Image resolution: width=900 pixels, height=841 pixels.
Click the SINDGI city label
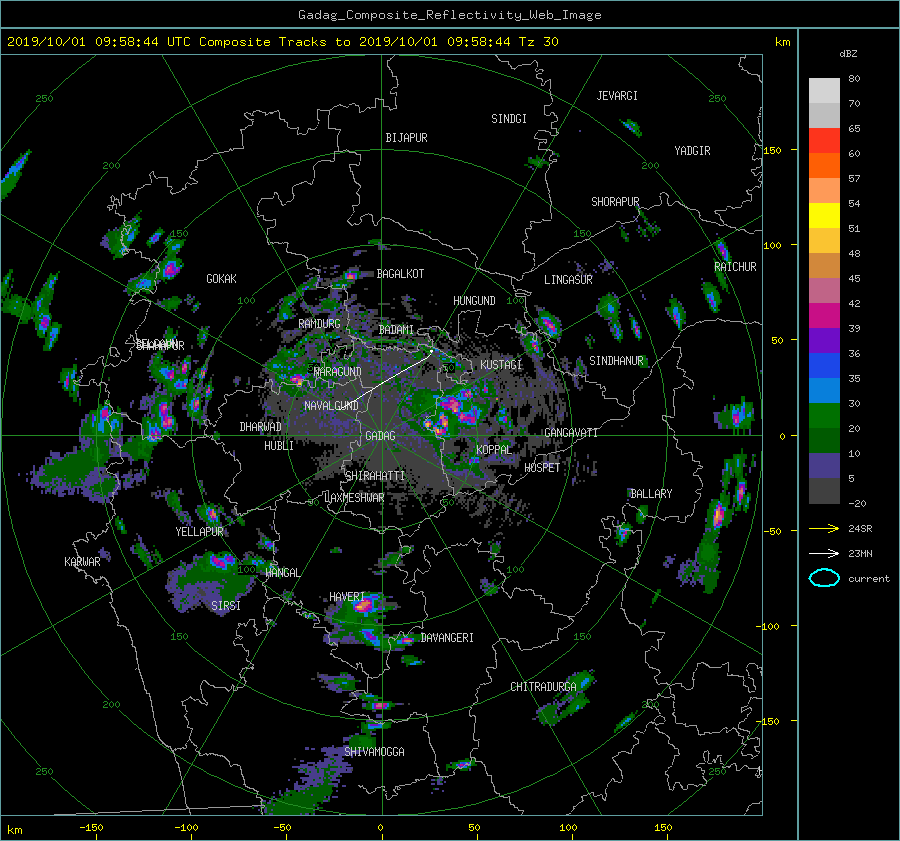click(509, 119)
